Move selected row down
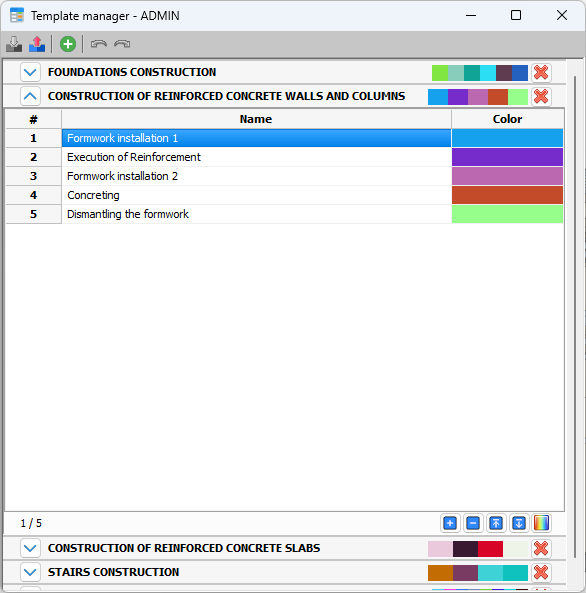The width and height of the screenshot is (586, 593). (519, 523)
